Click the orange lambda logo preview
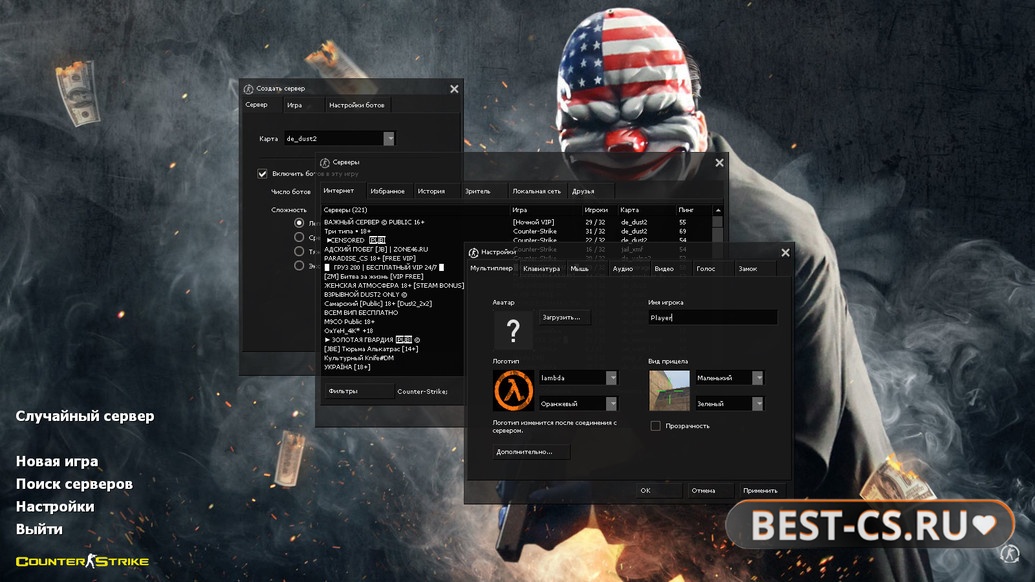The image size is (1035, 582). pos(513,390)
